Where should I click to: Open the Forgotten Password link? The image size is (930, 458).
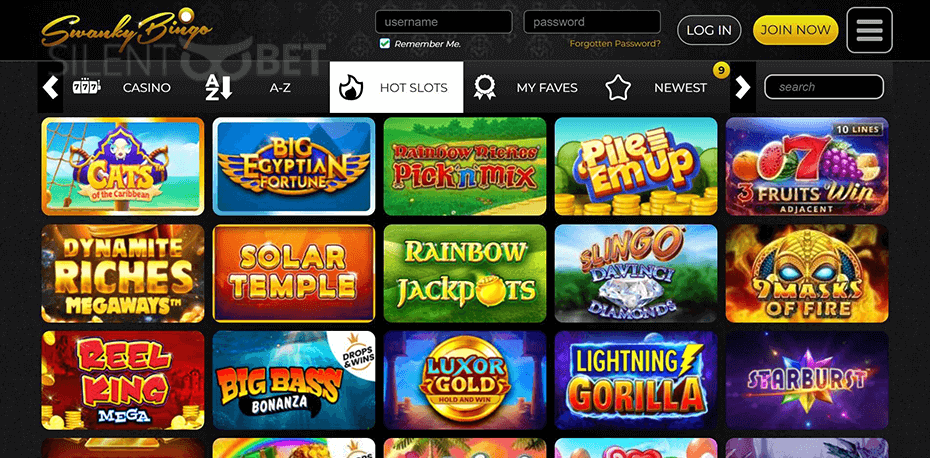click(x=615, y=43)
